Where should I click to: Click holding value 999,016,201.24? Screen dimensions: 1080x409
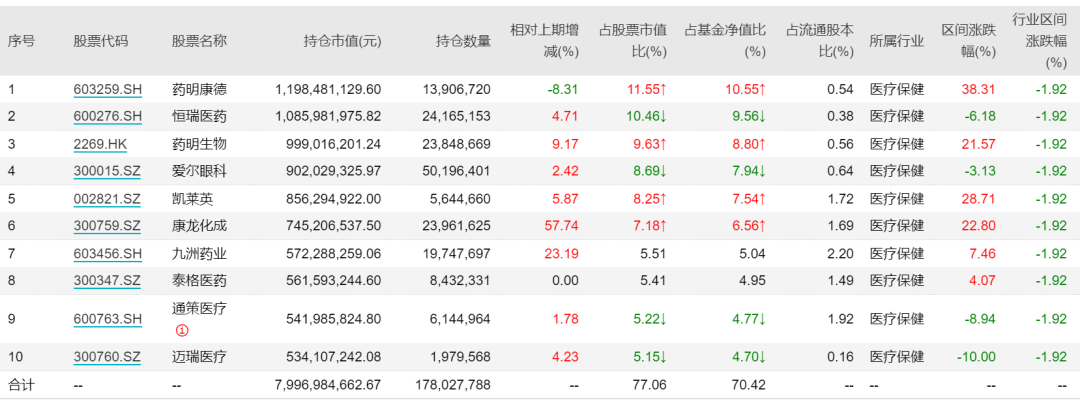333,144
